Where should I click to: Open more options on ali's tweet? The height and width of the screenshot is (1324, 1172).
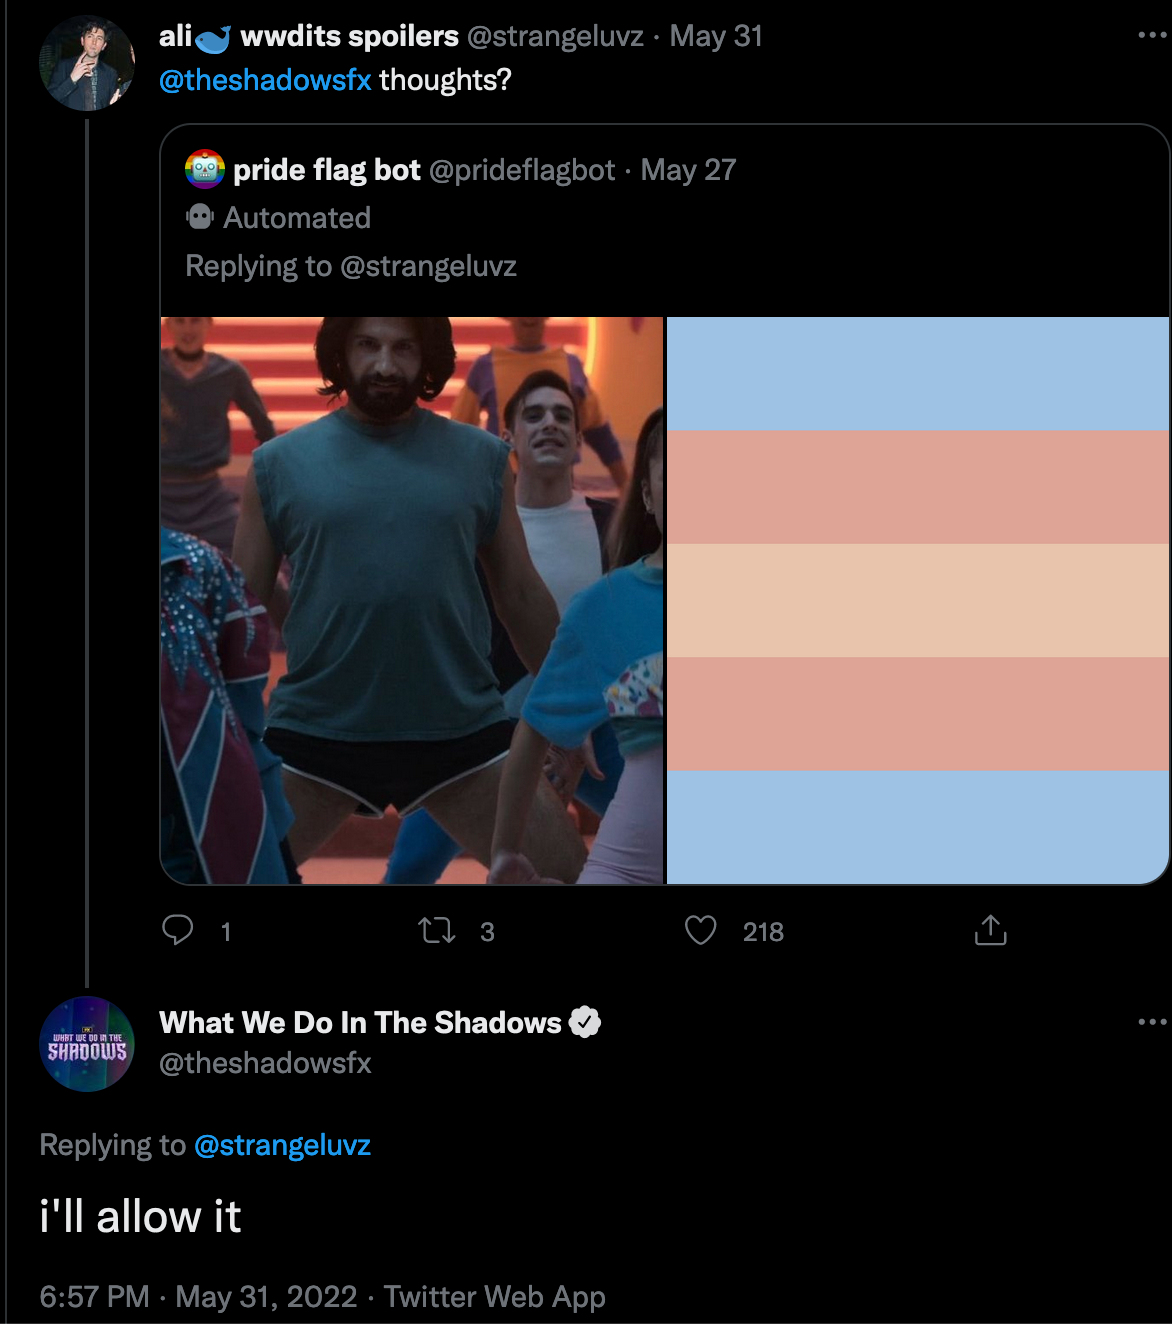pos(1152,36)
